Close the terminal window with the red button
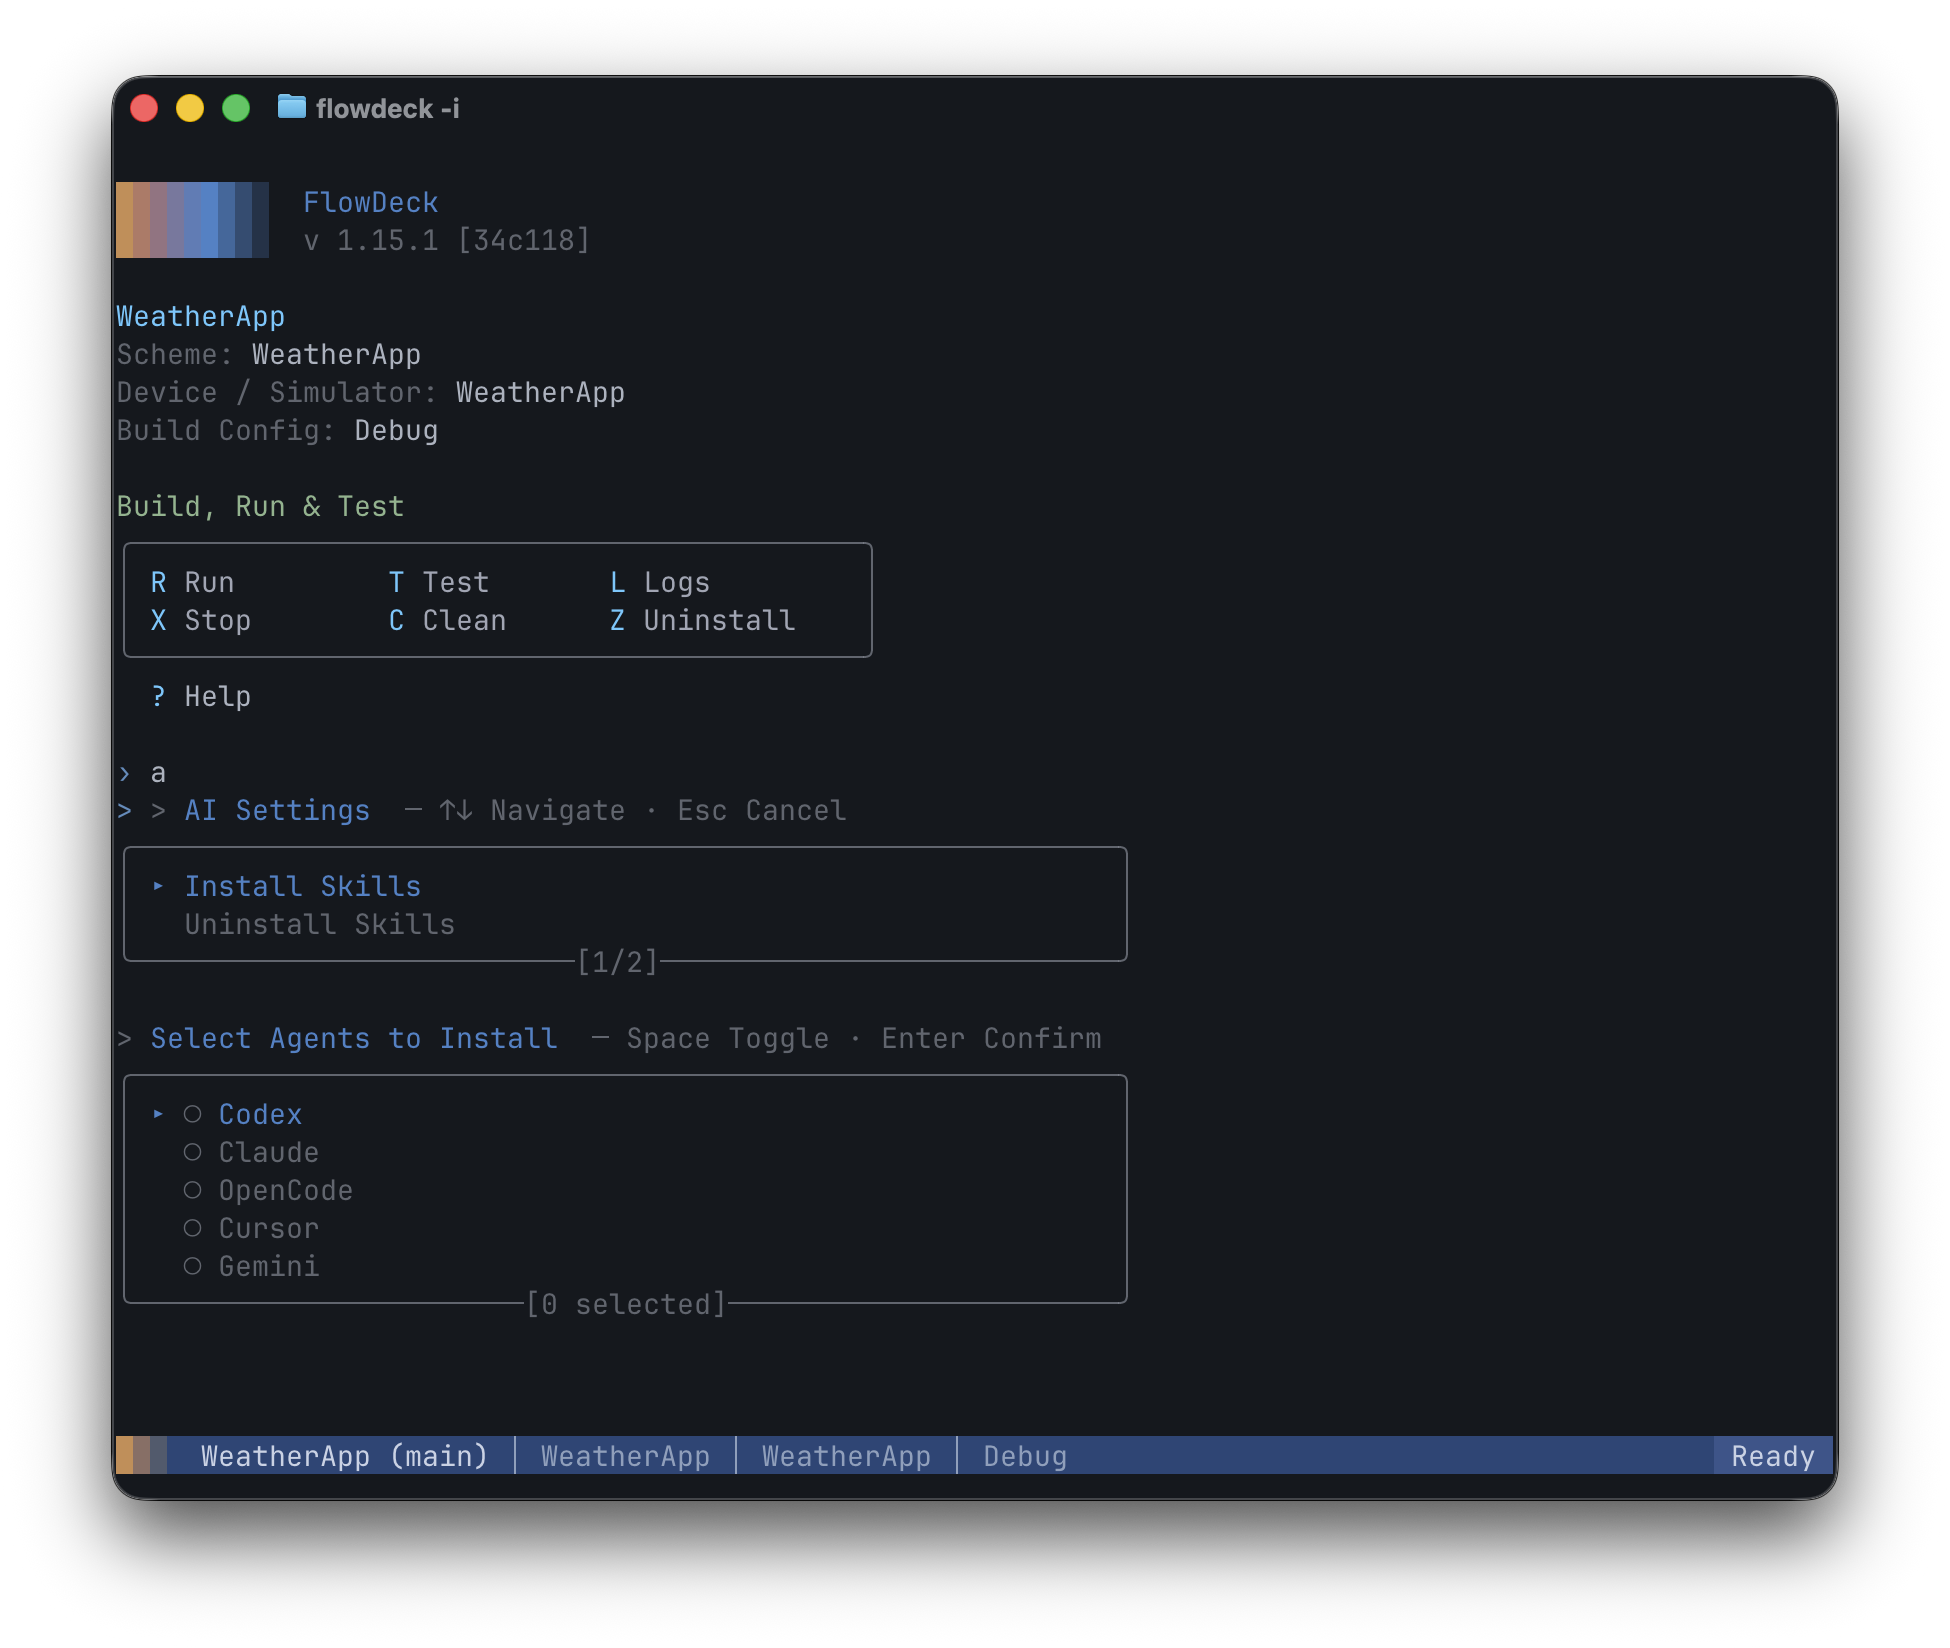 [x=145, y=107]
